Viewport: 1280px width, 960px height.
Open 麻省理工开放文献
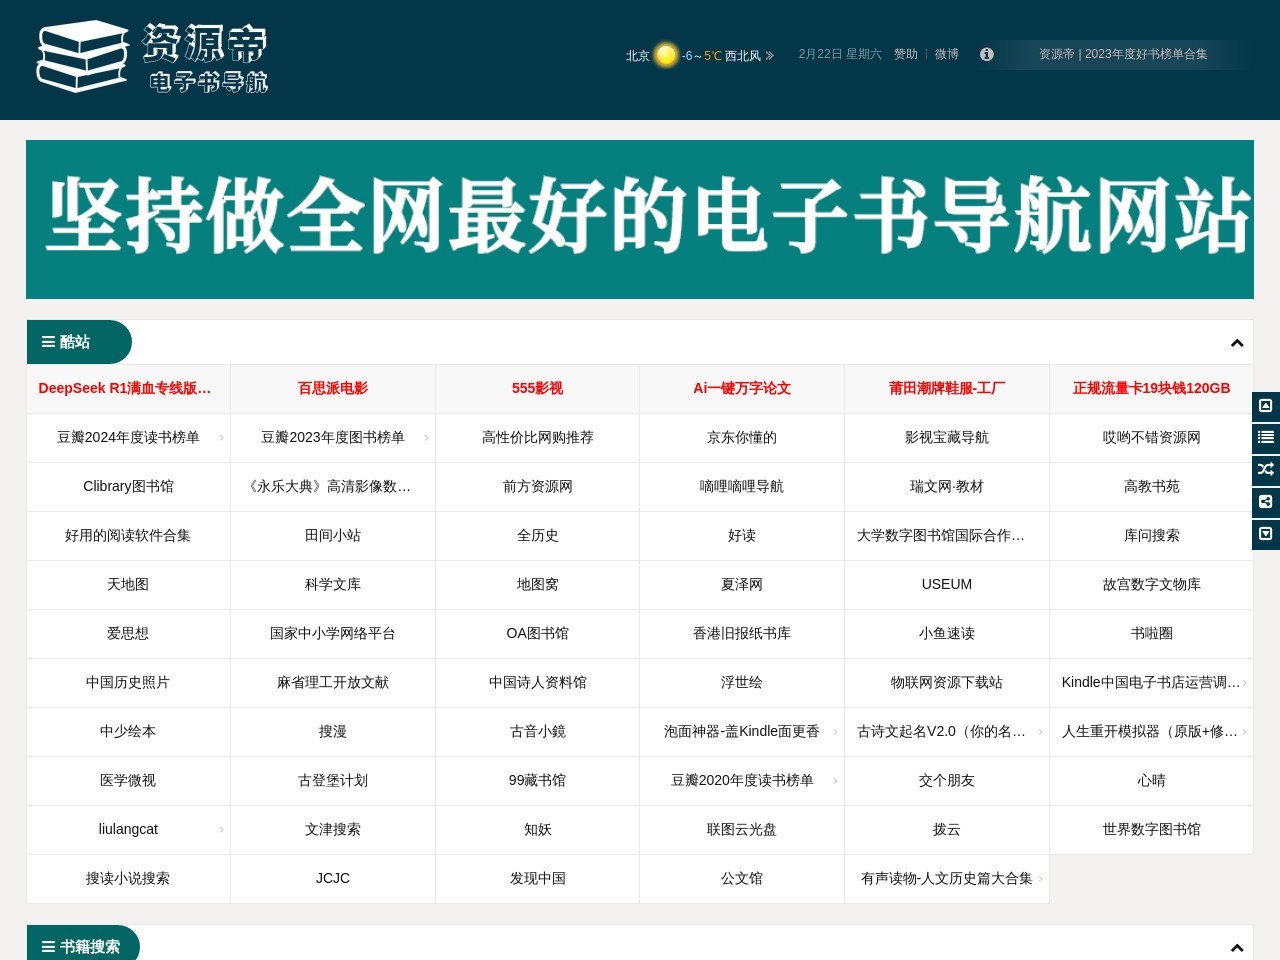coord(333,682)
